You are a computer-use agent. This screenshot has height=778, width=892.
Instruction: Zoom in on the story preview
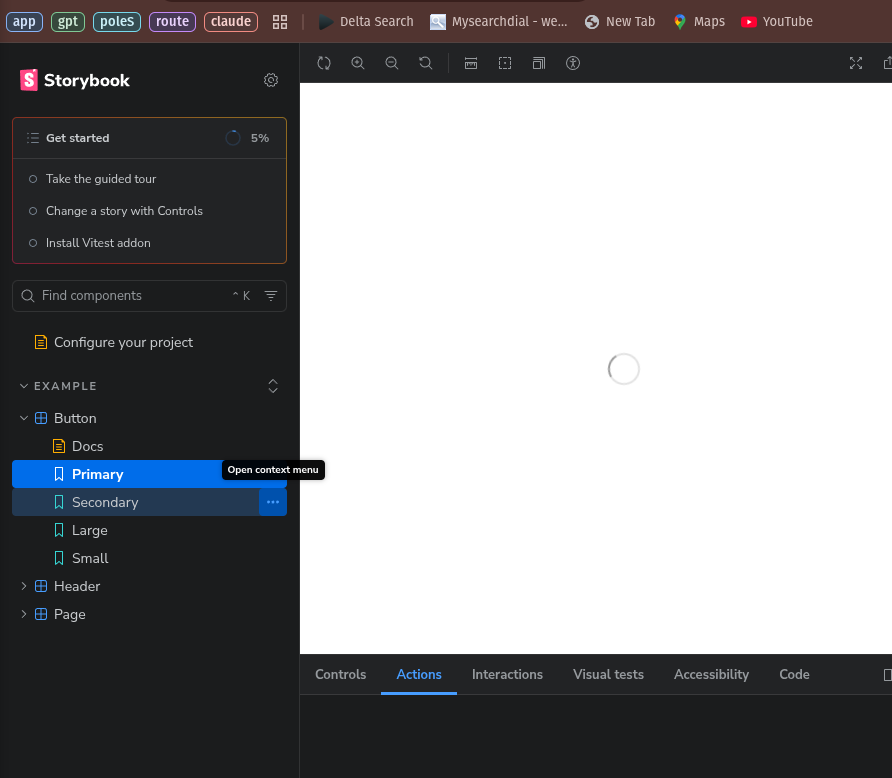pos(358,63)
